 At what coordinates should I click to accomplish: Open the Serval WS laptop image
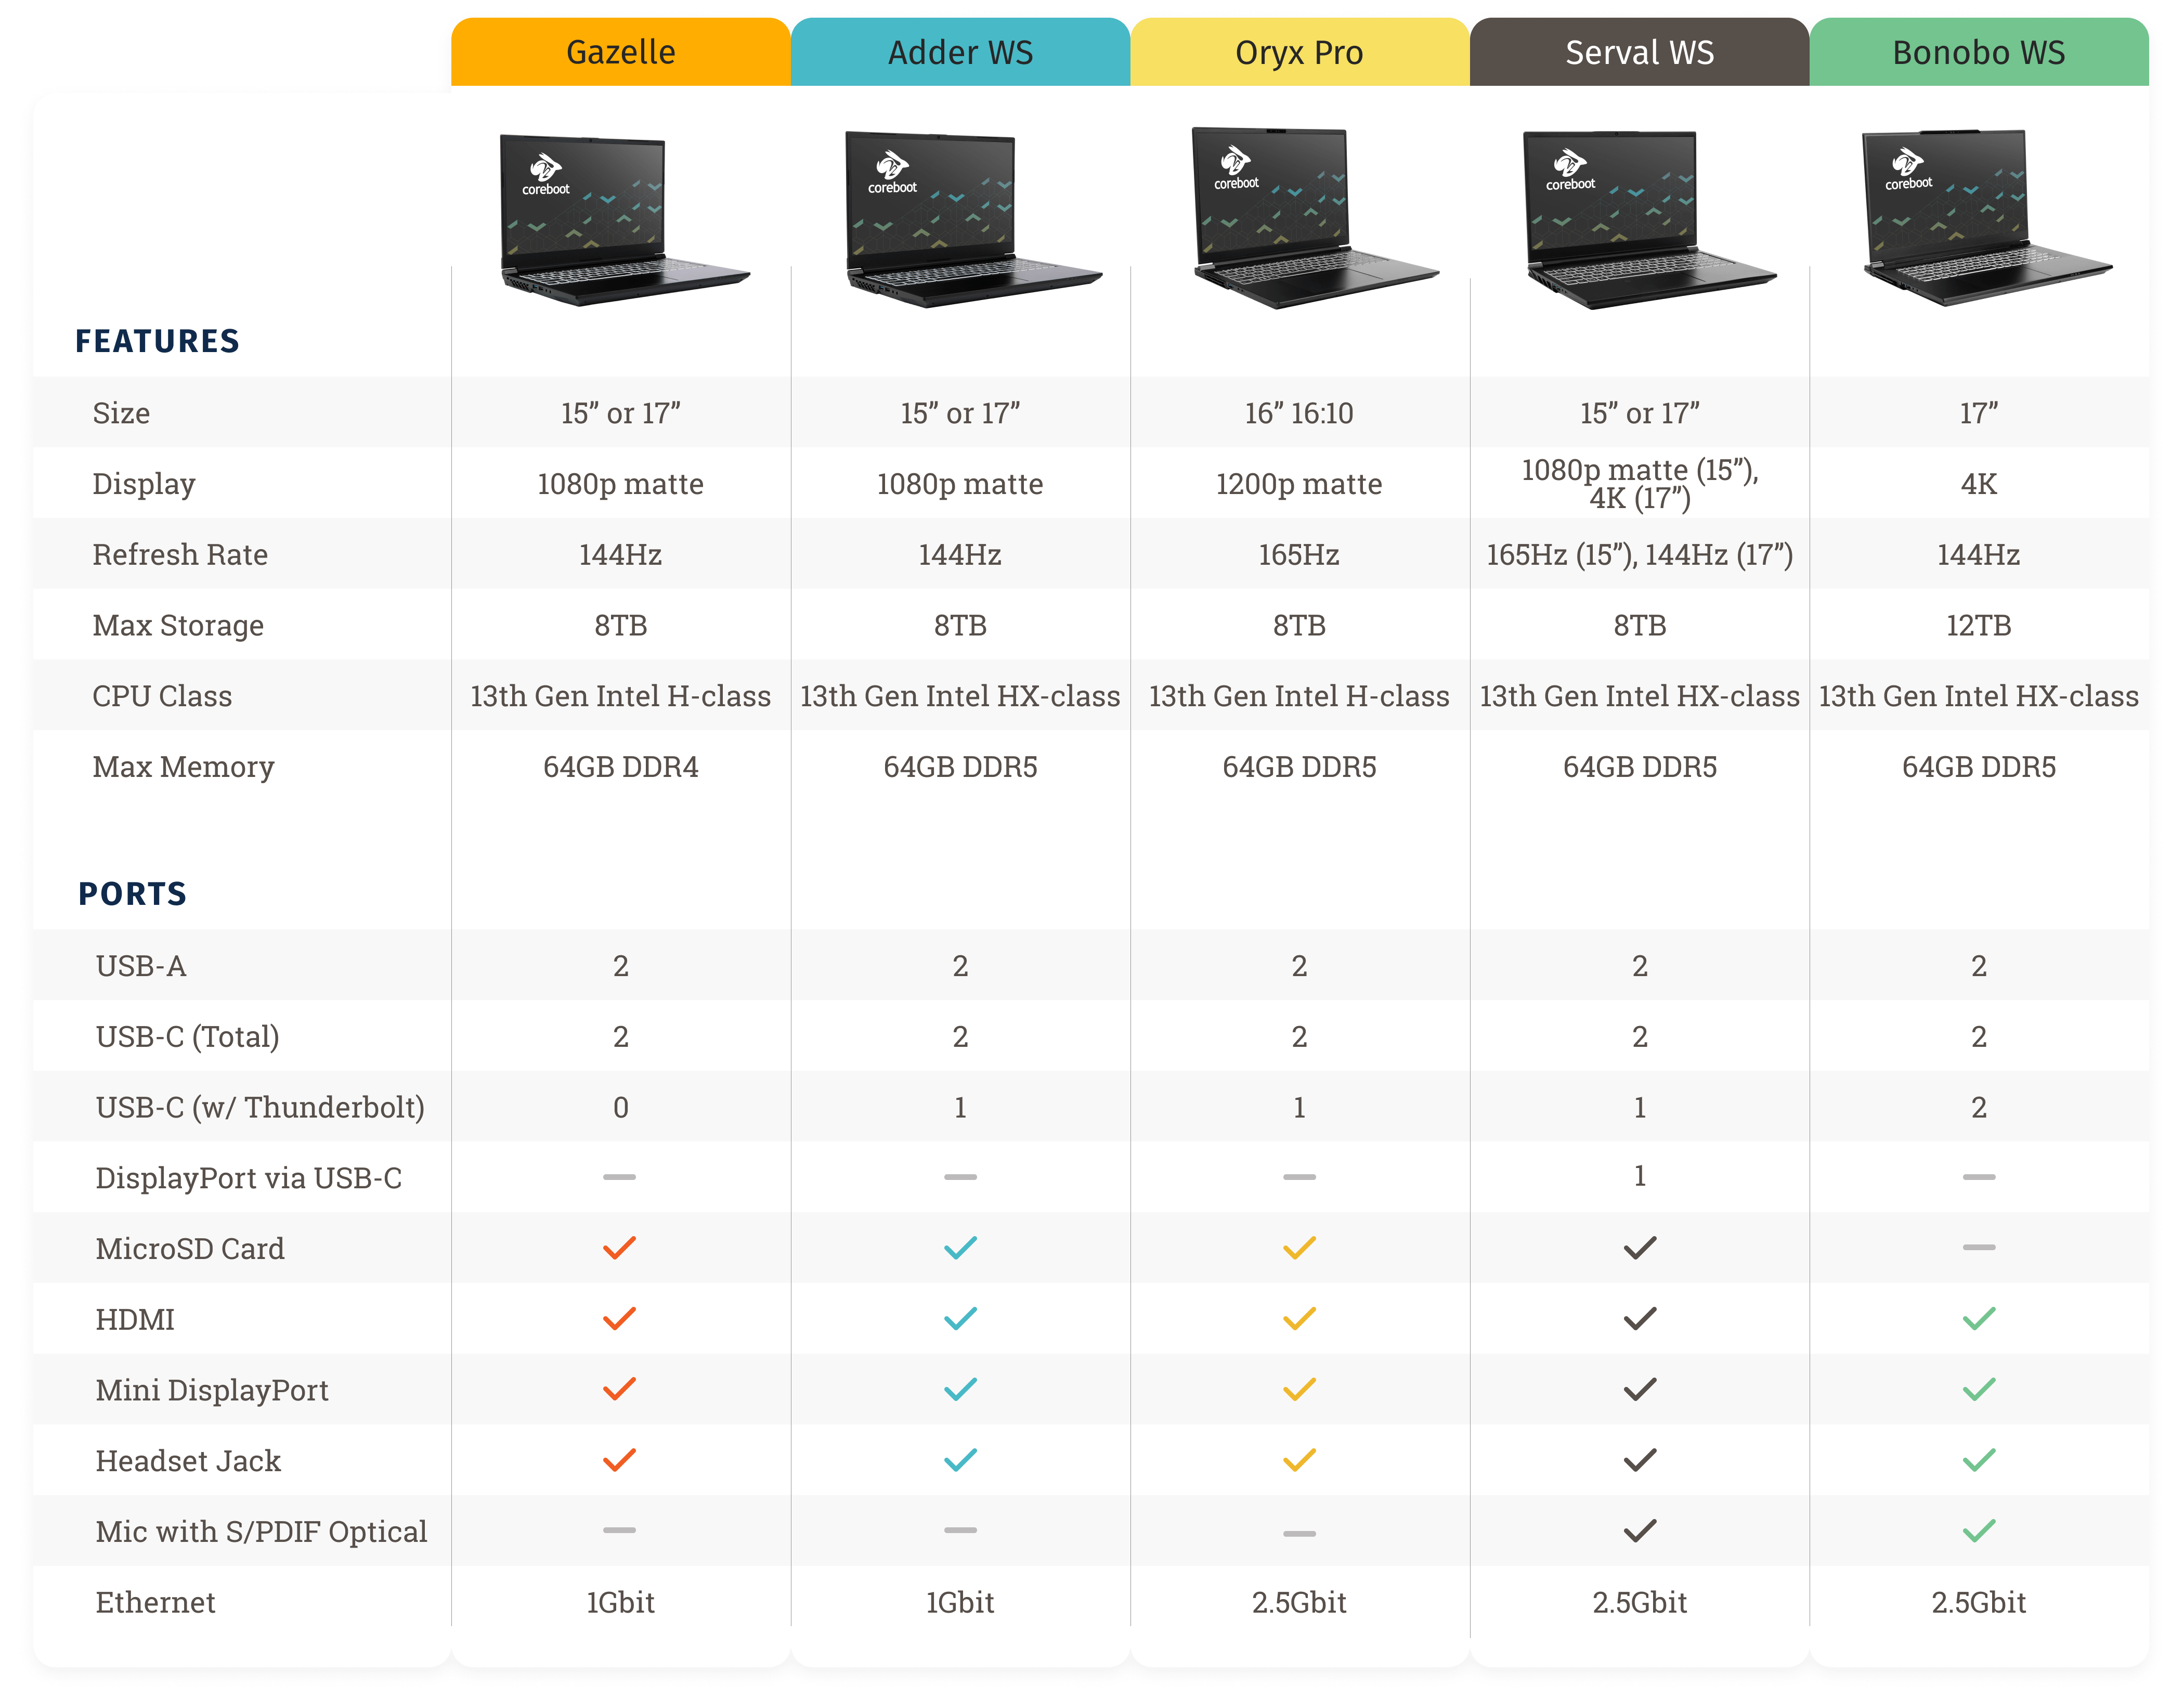pos(1649,219)
